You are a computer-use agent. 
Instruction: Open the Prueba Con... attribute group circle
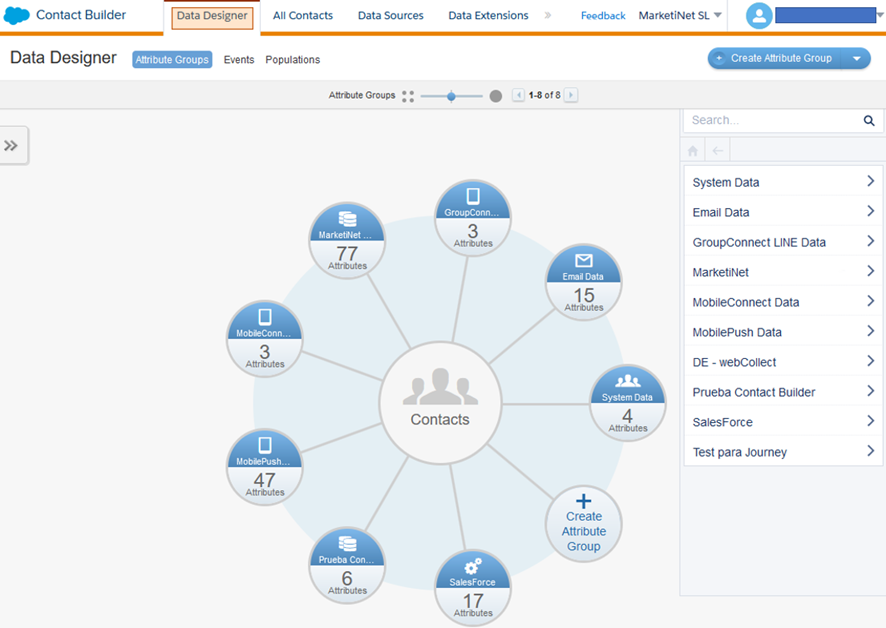pyautogui.click(x=347, y=565)
